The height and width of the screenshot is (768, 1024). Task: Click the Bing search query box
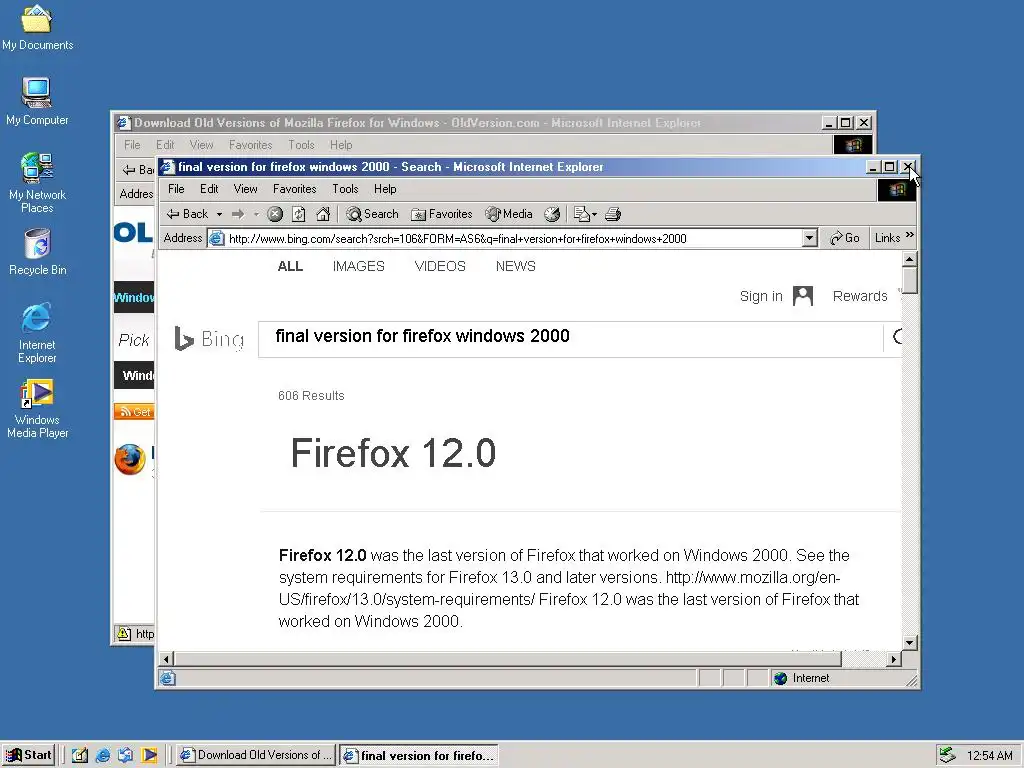(x=571, y=339)
